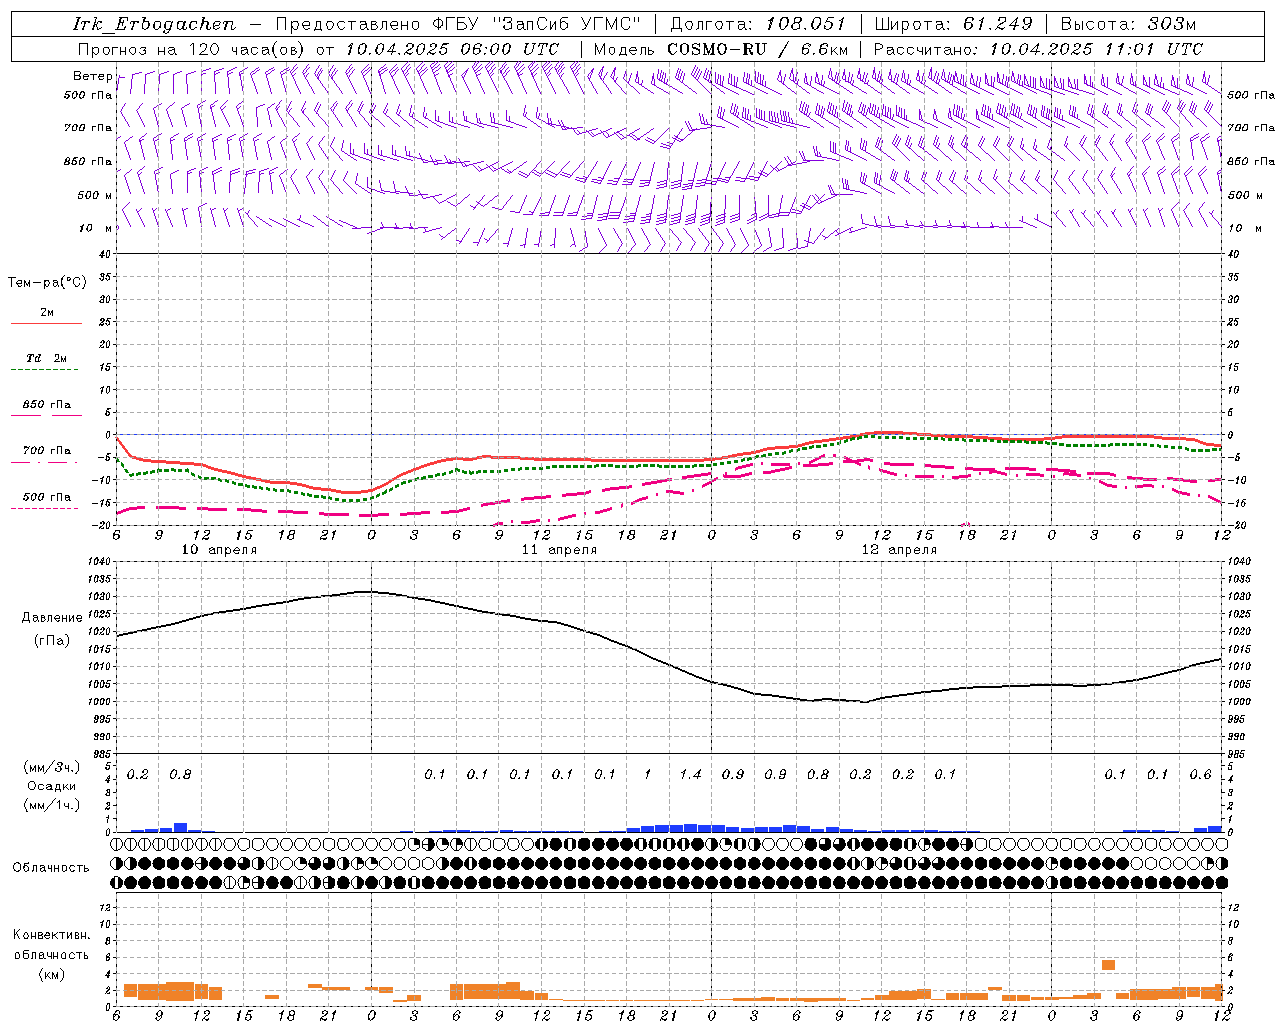Viewport: 1280px width, 1024px height.
Task: Click the "850 гПа" temperature legend label
Action: (47, 405)
